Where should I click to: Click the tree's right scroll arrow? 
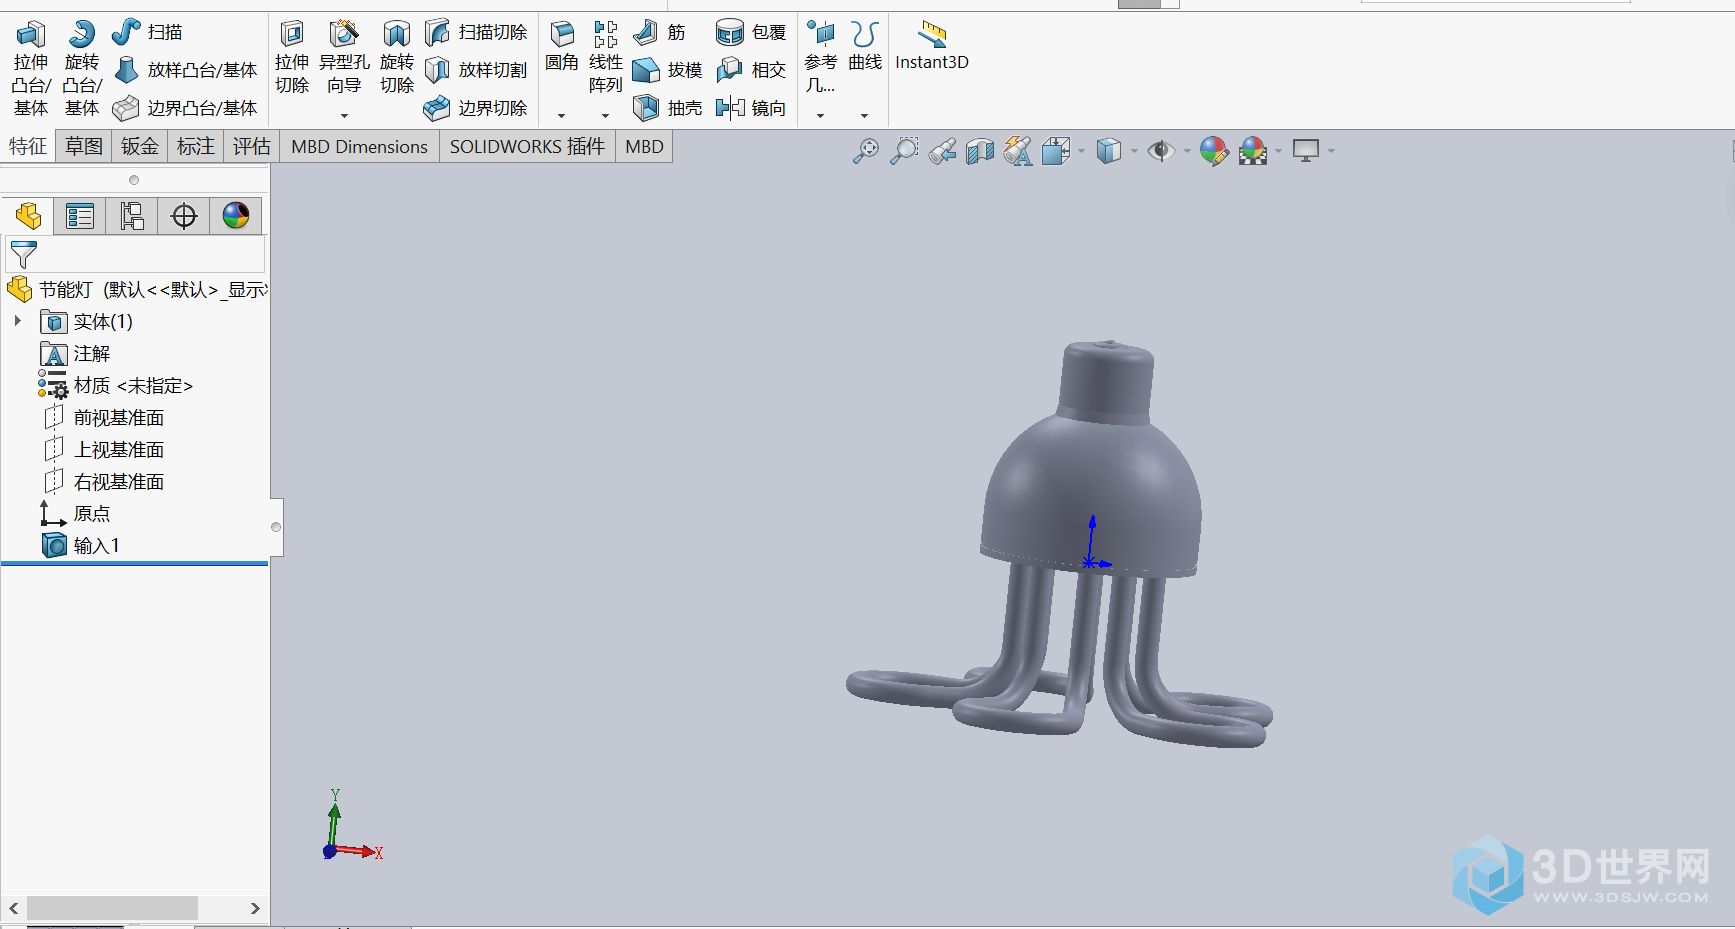click(x=255, y=908)
